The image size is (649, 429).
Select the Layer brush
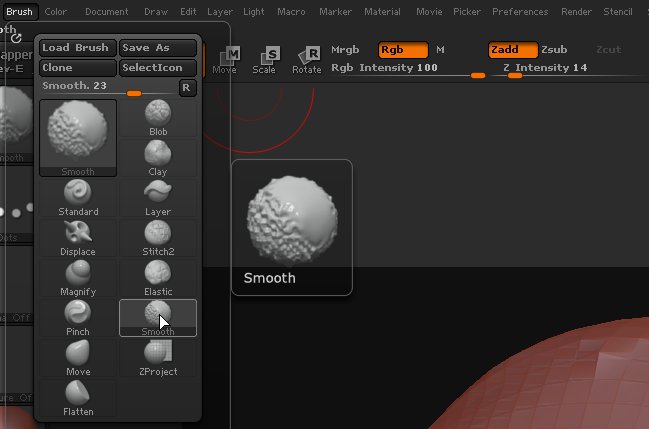158,197
